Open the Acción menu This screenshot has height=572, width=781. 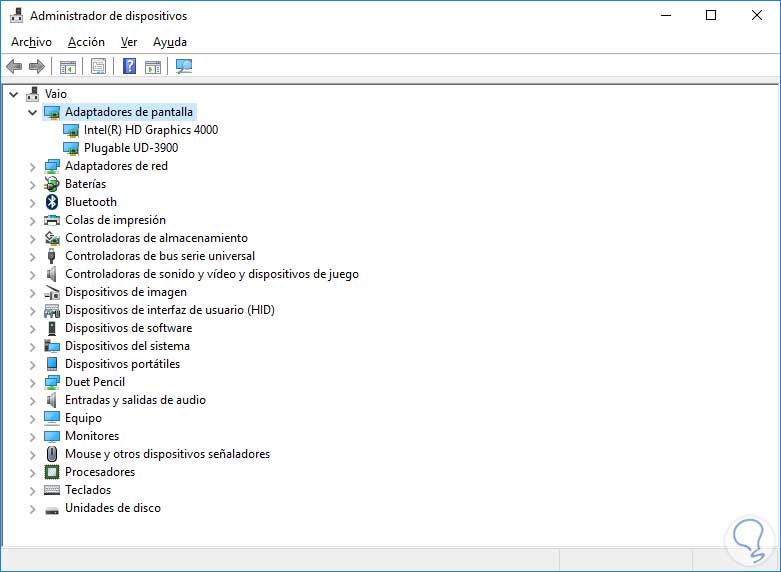click(x=86, y=42)
